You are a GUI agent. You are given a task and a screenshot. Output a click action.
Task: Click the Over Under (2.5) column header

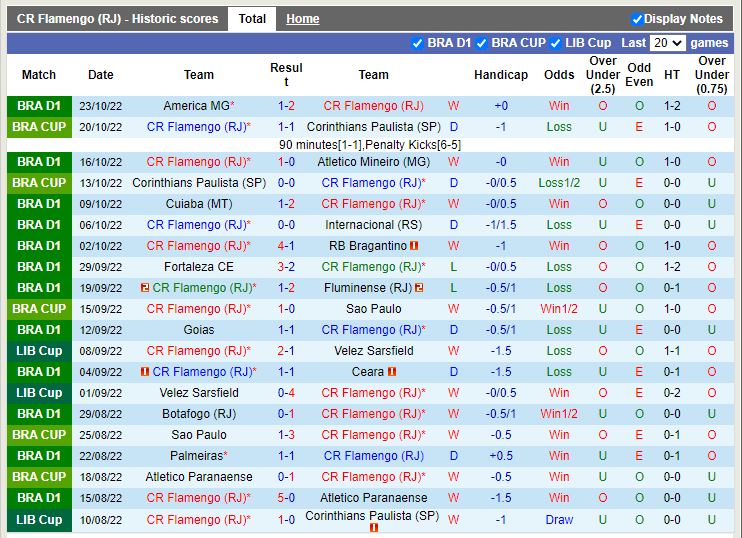[x=602, y=75]
